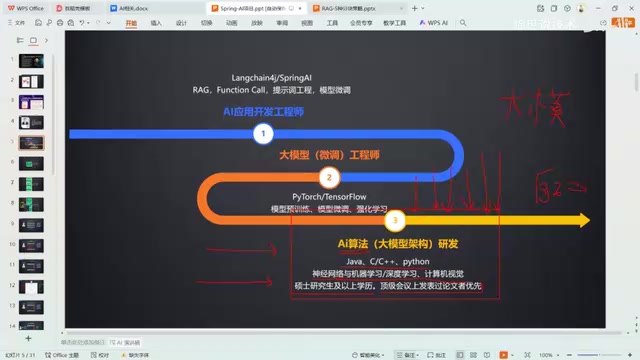Click the search magnifier icon in ribbon
The height and width of the screenshot is (360, 640).
pos(463,23)
